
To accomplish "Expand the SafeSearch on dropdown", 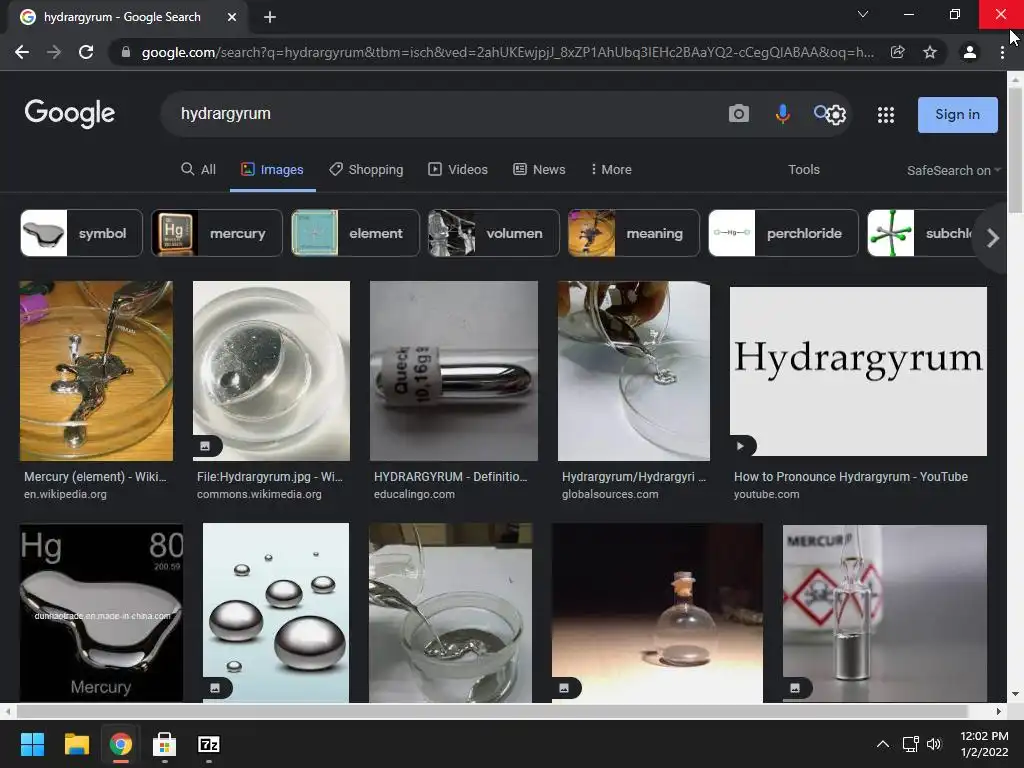I will (x=953, y=171).
